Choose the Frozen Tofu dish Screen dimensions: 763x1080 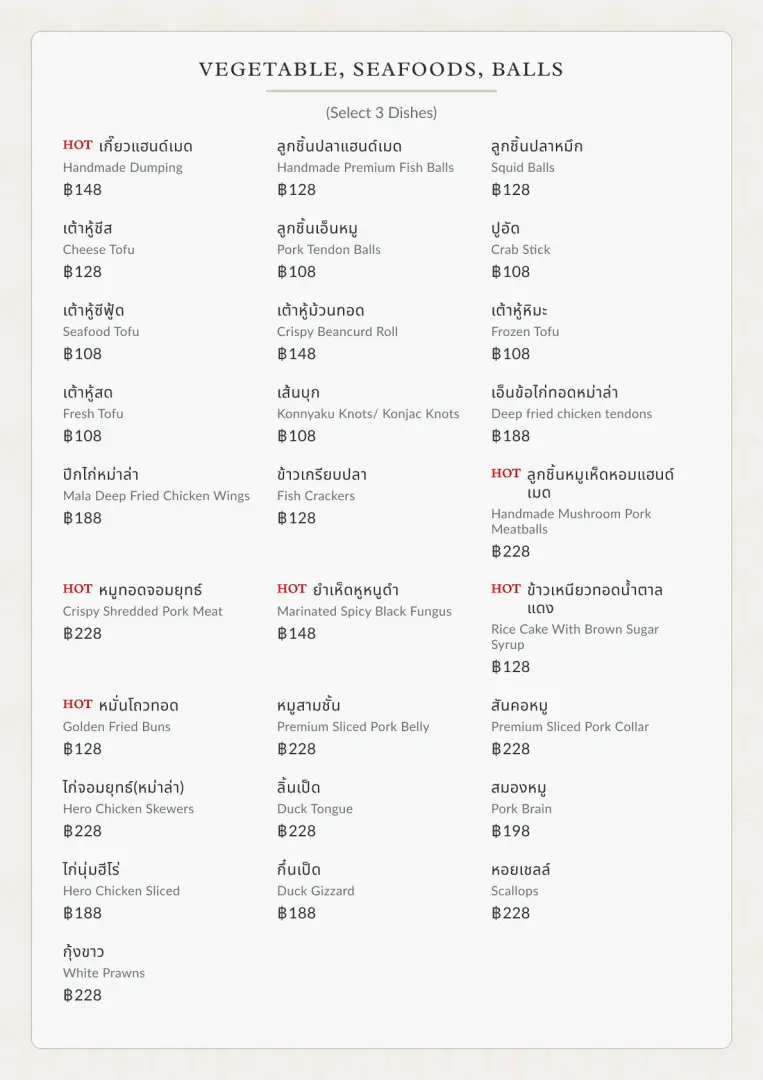tap(525, 332)
